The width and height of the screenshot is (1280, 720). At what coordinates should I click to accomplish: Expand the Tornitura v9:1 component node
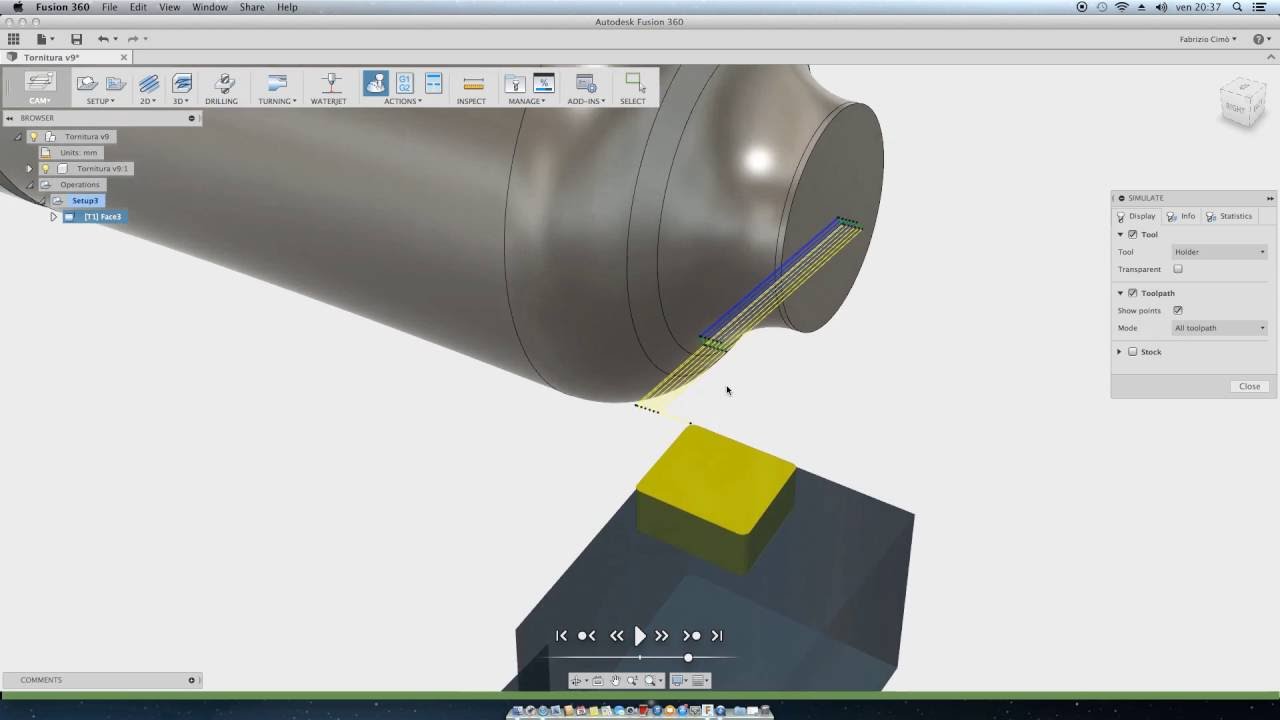coord(29,169)
